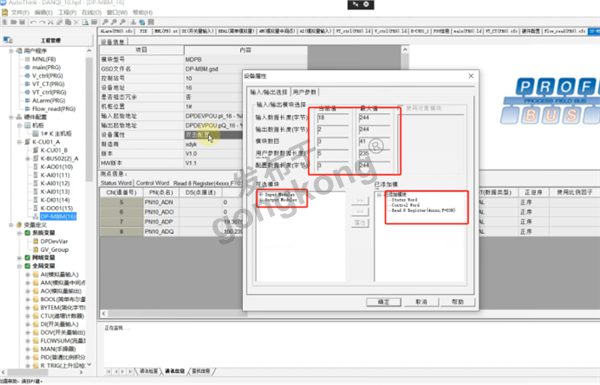
Task: Click the << remove module button
Action: tap(360, 211)
